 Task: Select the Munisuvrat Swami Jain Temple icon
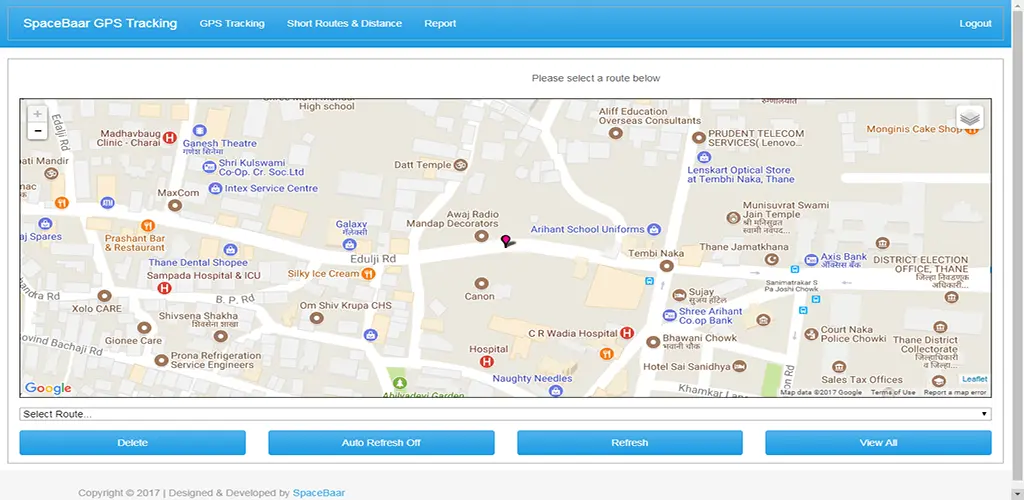(733, 217)
